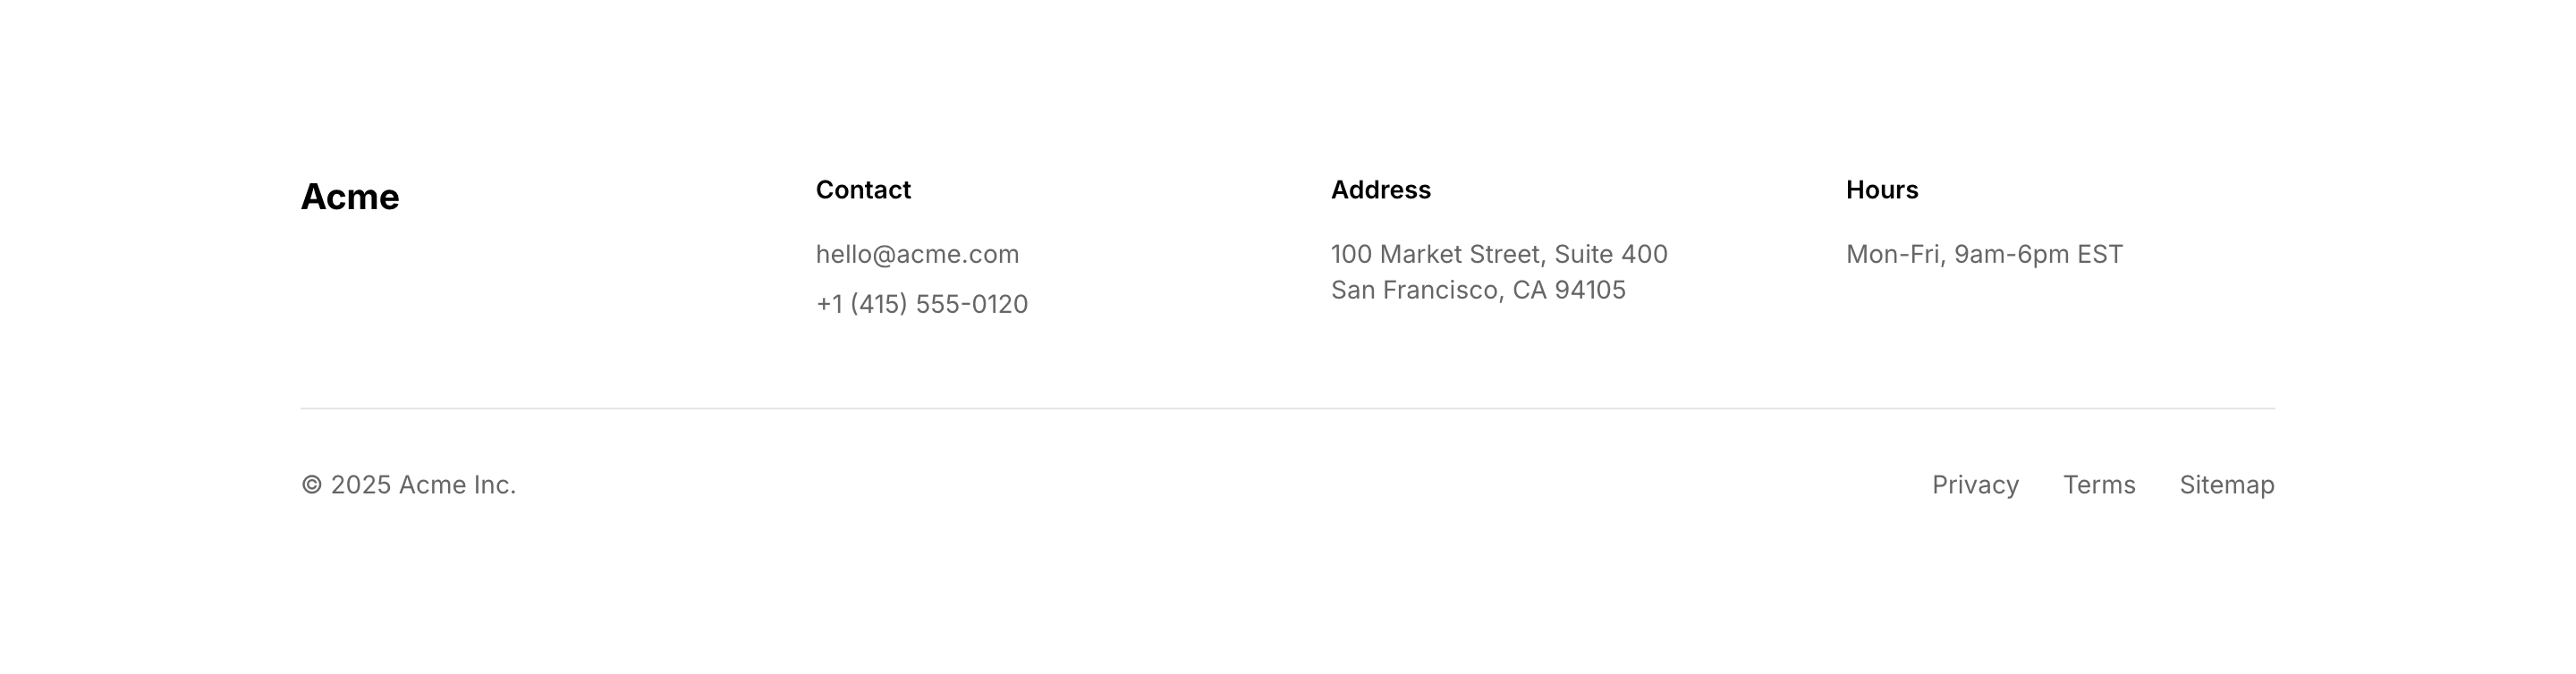Click the Hours column heading
2576x674 pixels.
click(x=1881, y=190)
